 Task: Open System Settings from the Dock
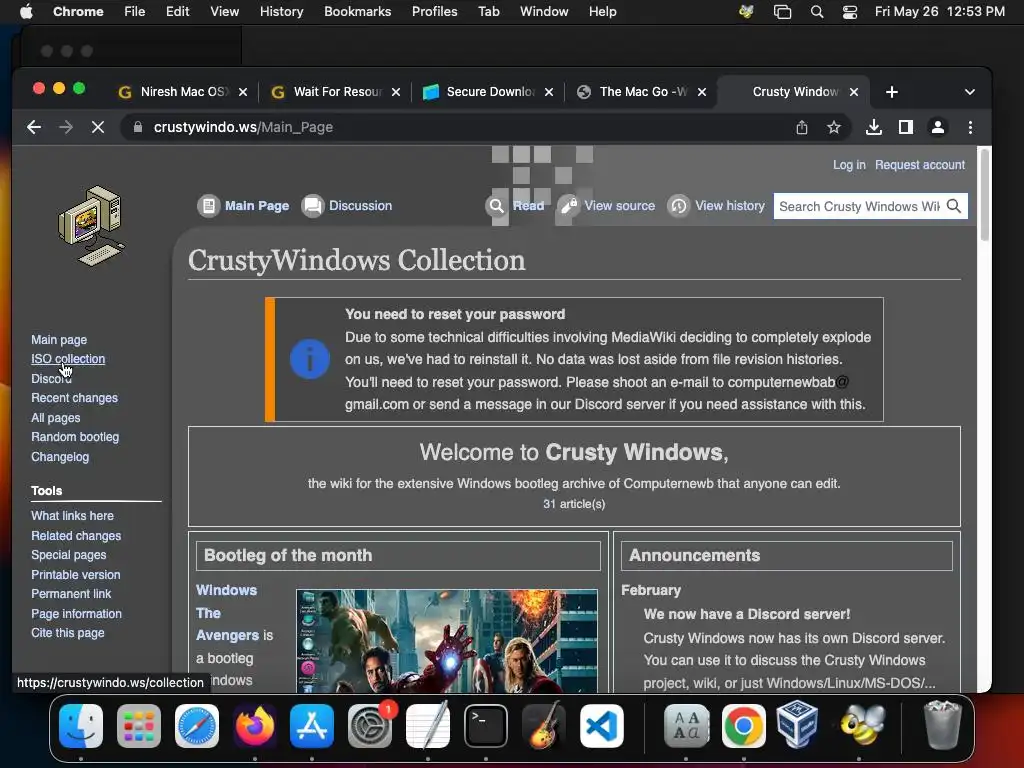coord(370,726)
